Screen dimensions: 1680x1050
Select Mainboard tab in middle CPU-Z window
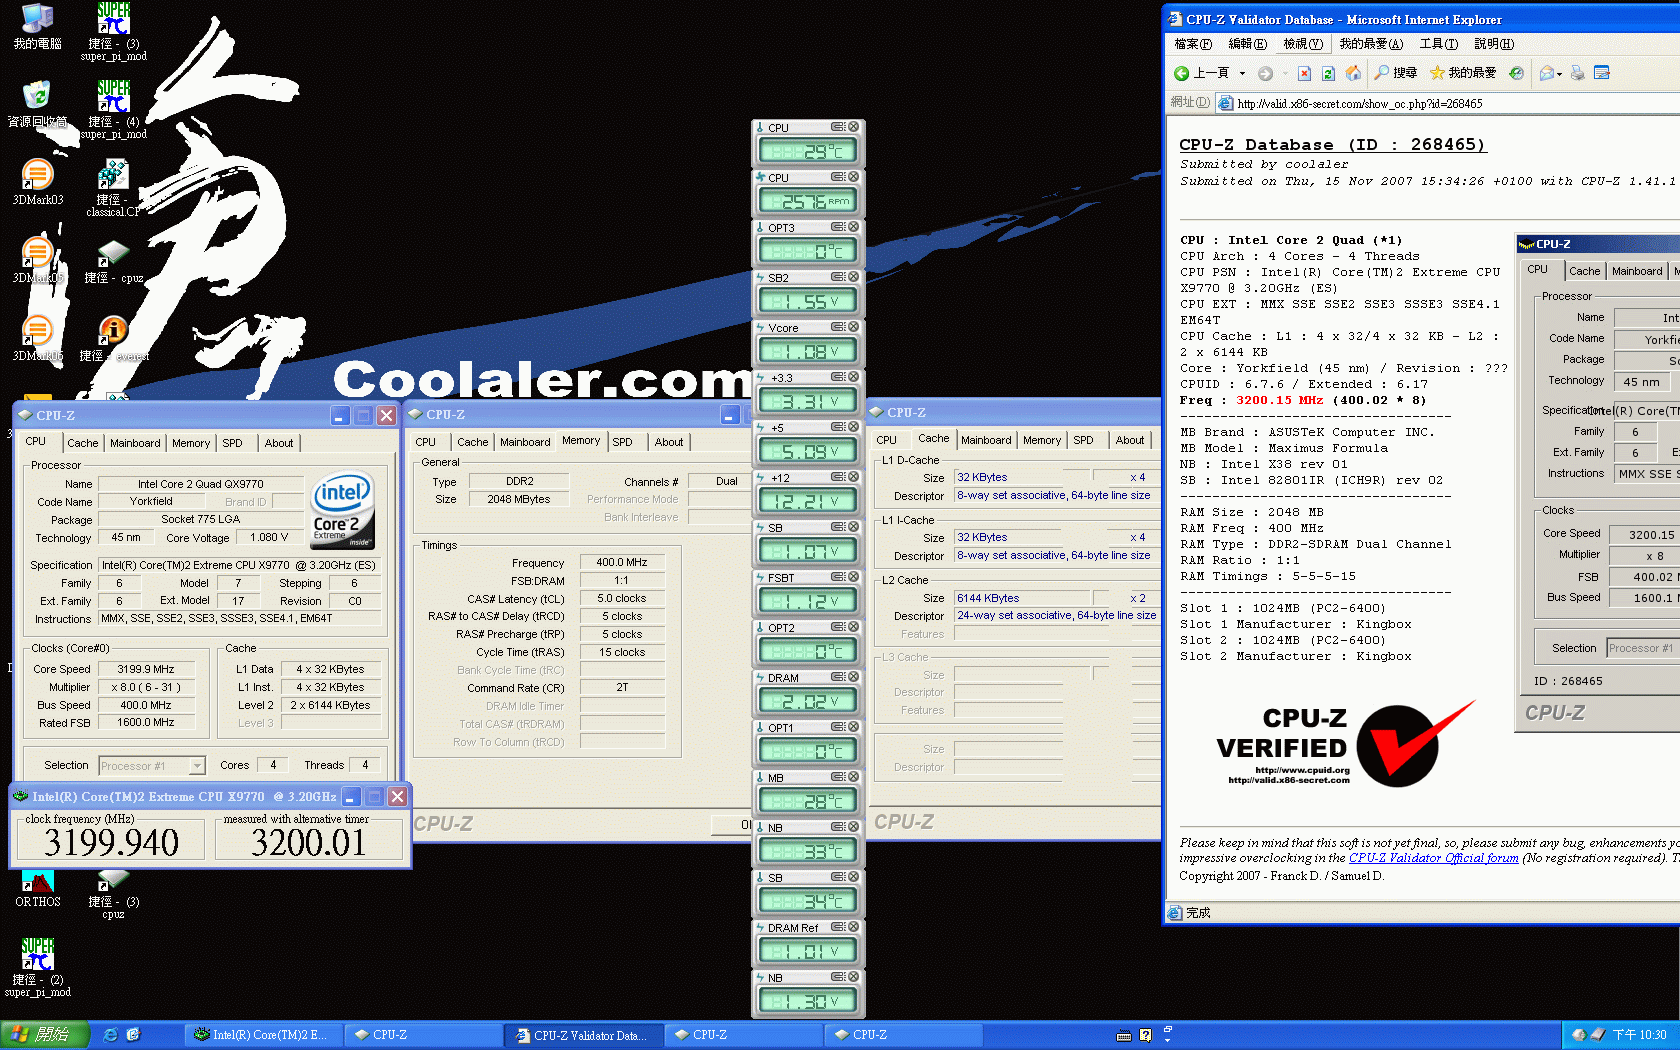pyautogui.click(x=525, y=442)
